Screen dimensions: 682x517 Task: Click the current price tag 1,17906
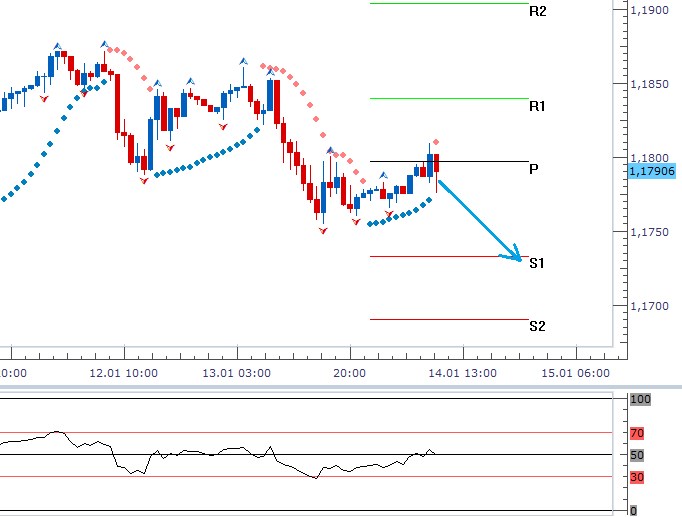coord(652,172)
